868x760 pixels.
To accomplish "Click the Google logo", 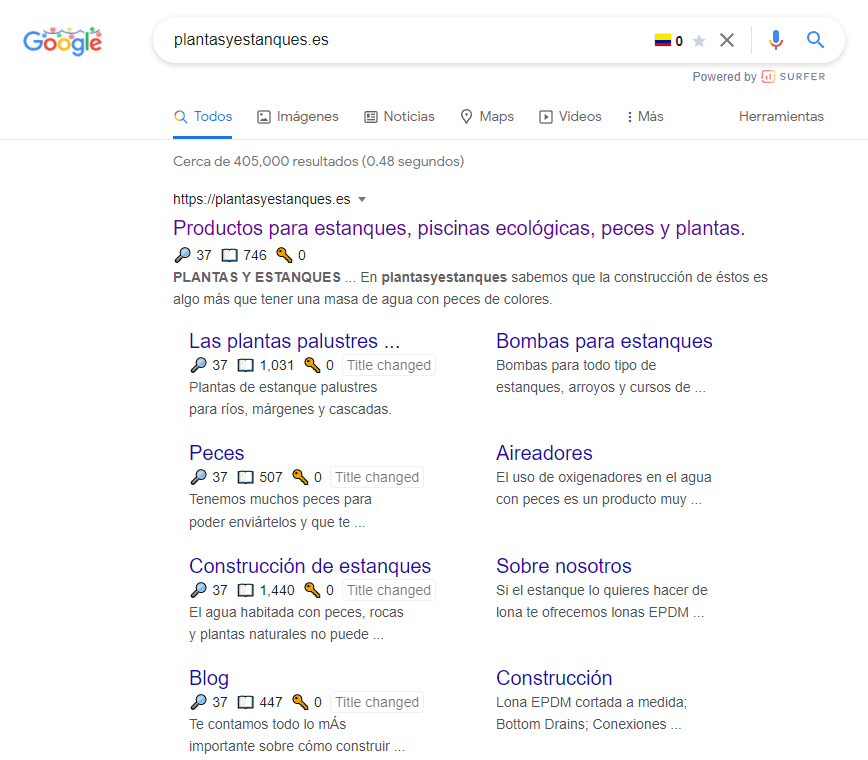I will [63, 41].
